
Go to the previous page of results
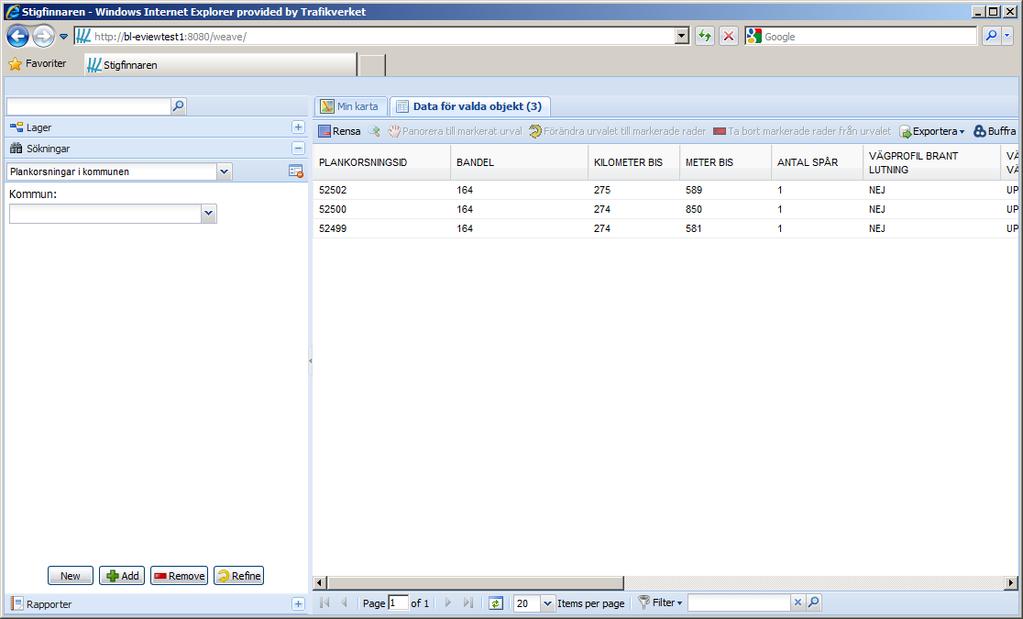[344, 603]
